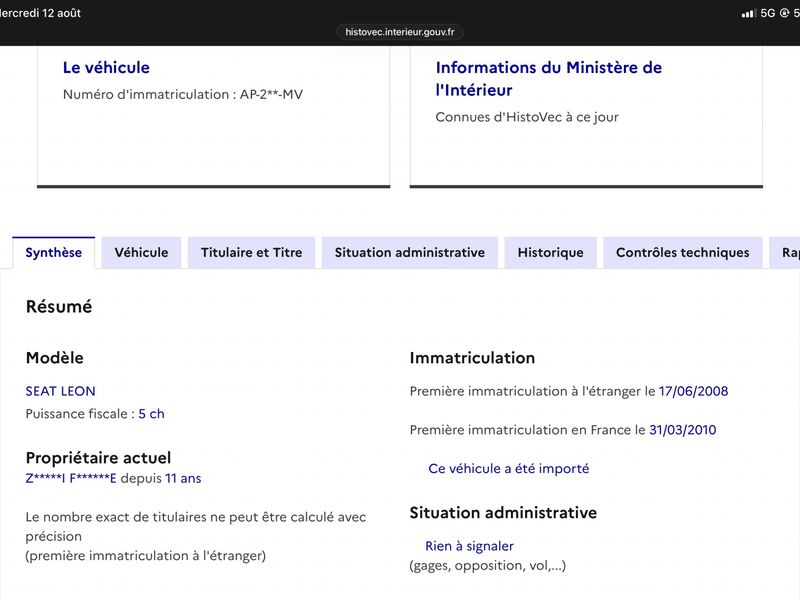
Task: Click the Le véhicule card heading
Action: pos(106,67)
